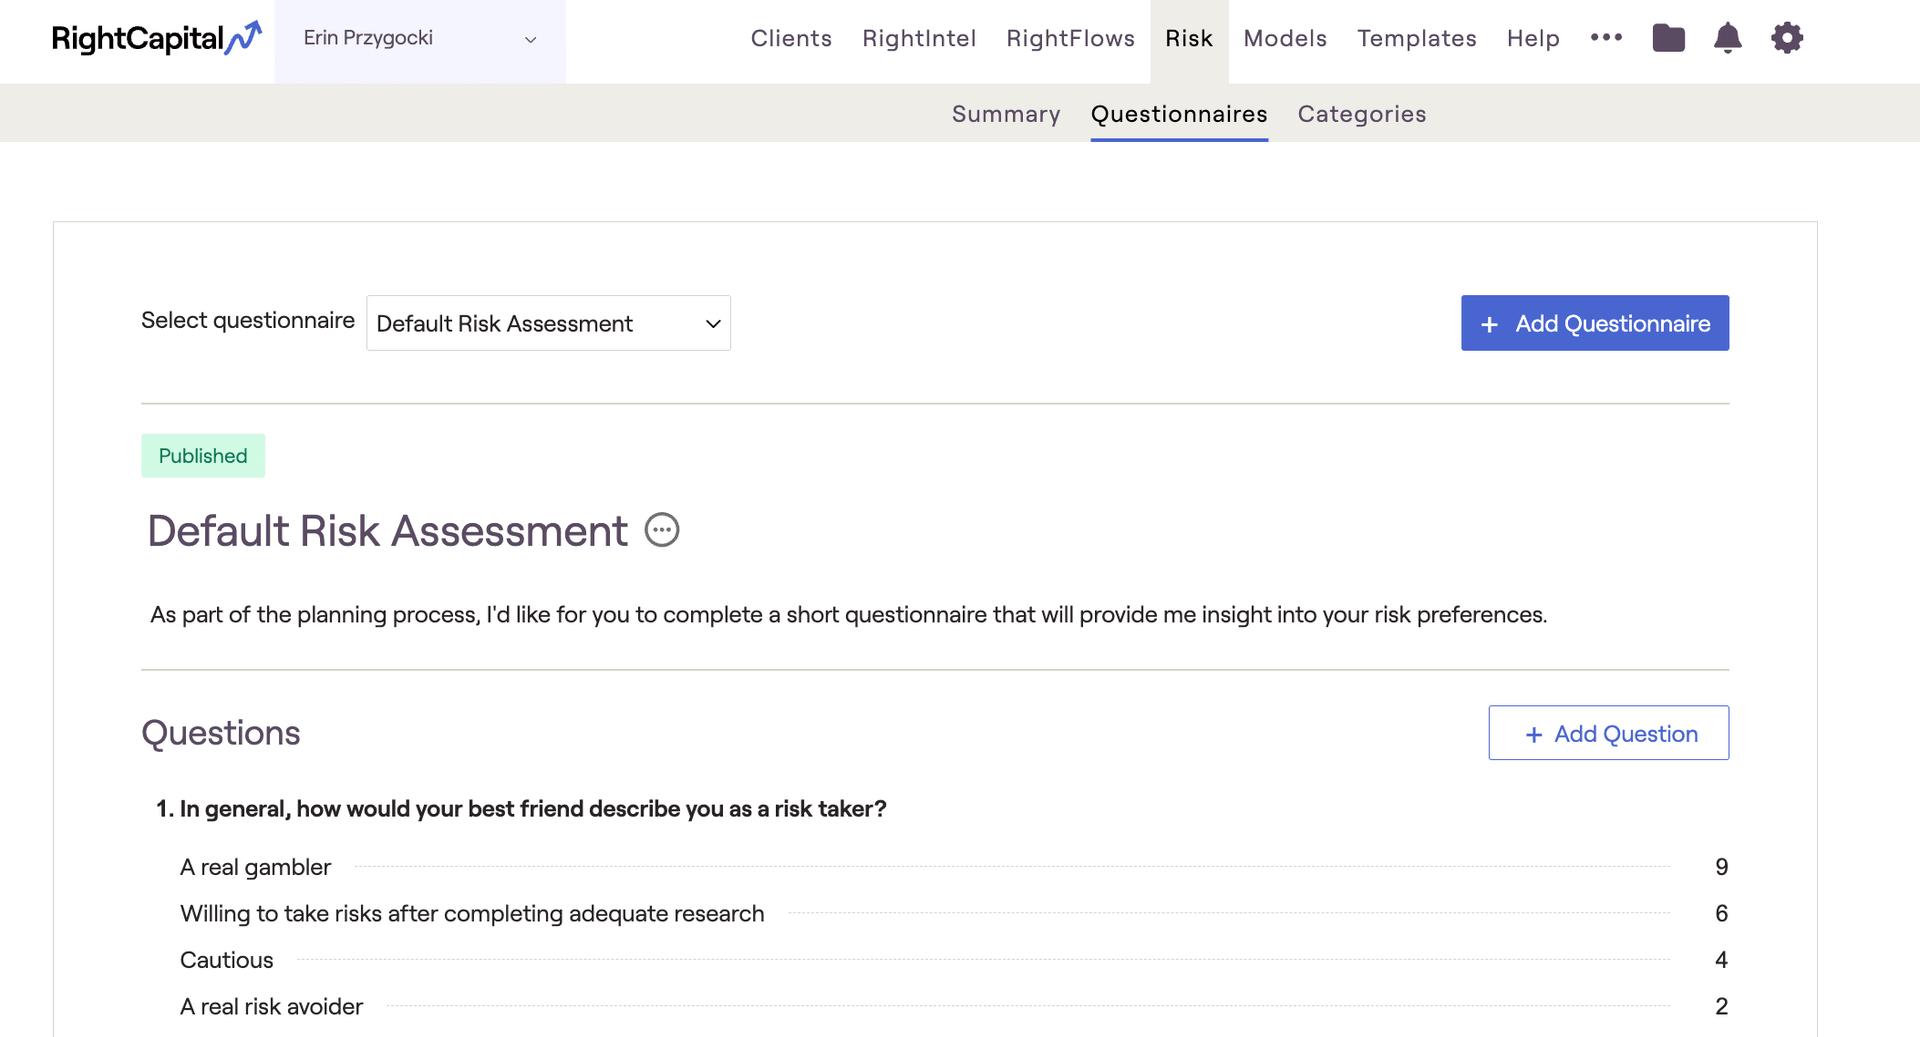Open RightFlows from the navigation
Screen dimensions: 1920x1037
point(1070,38)
